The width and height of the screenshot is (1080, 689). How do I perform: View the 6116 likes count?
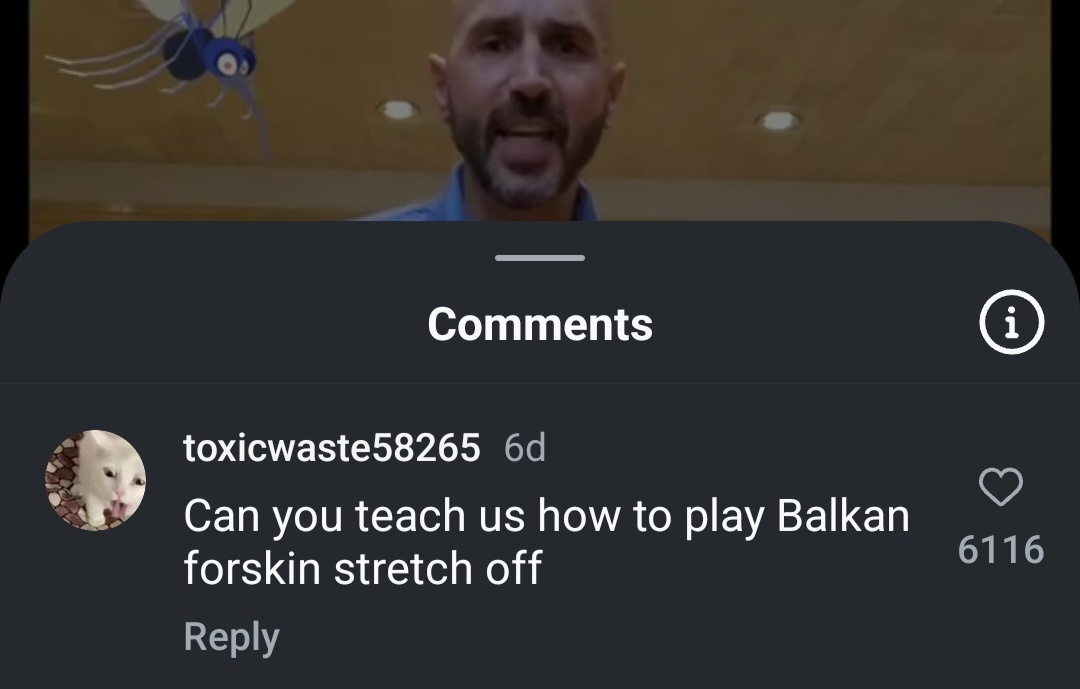tap(1001, 549)
